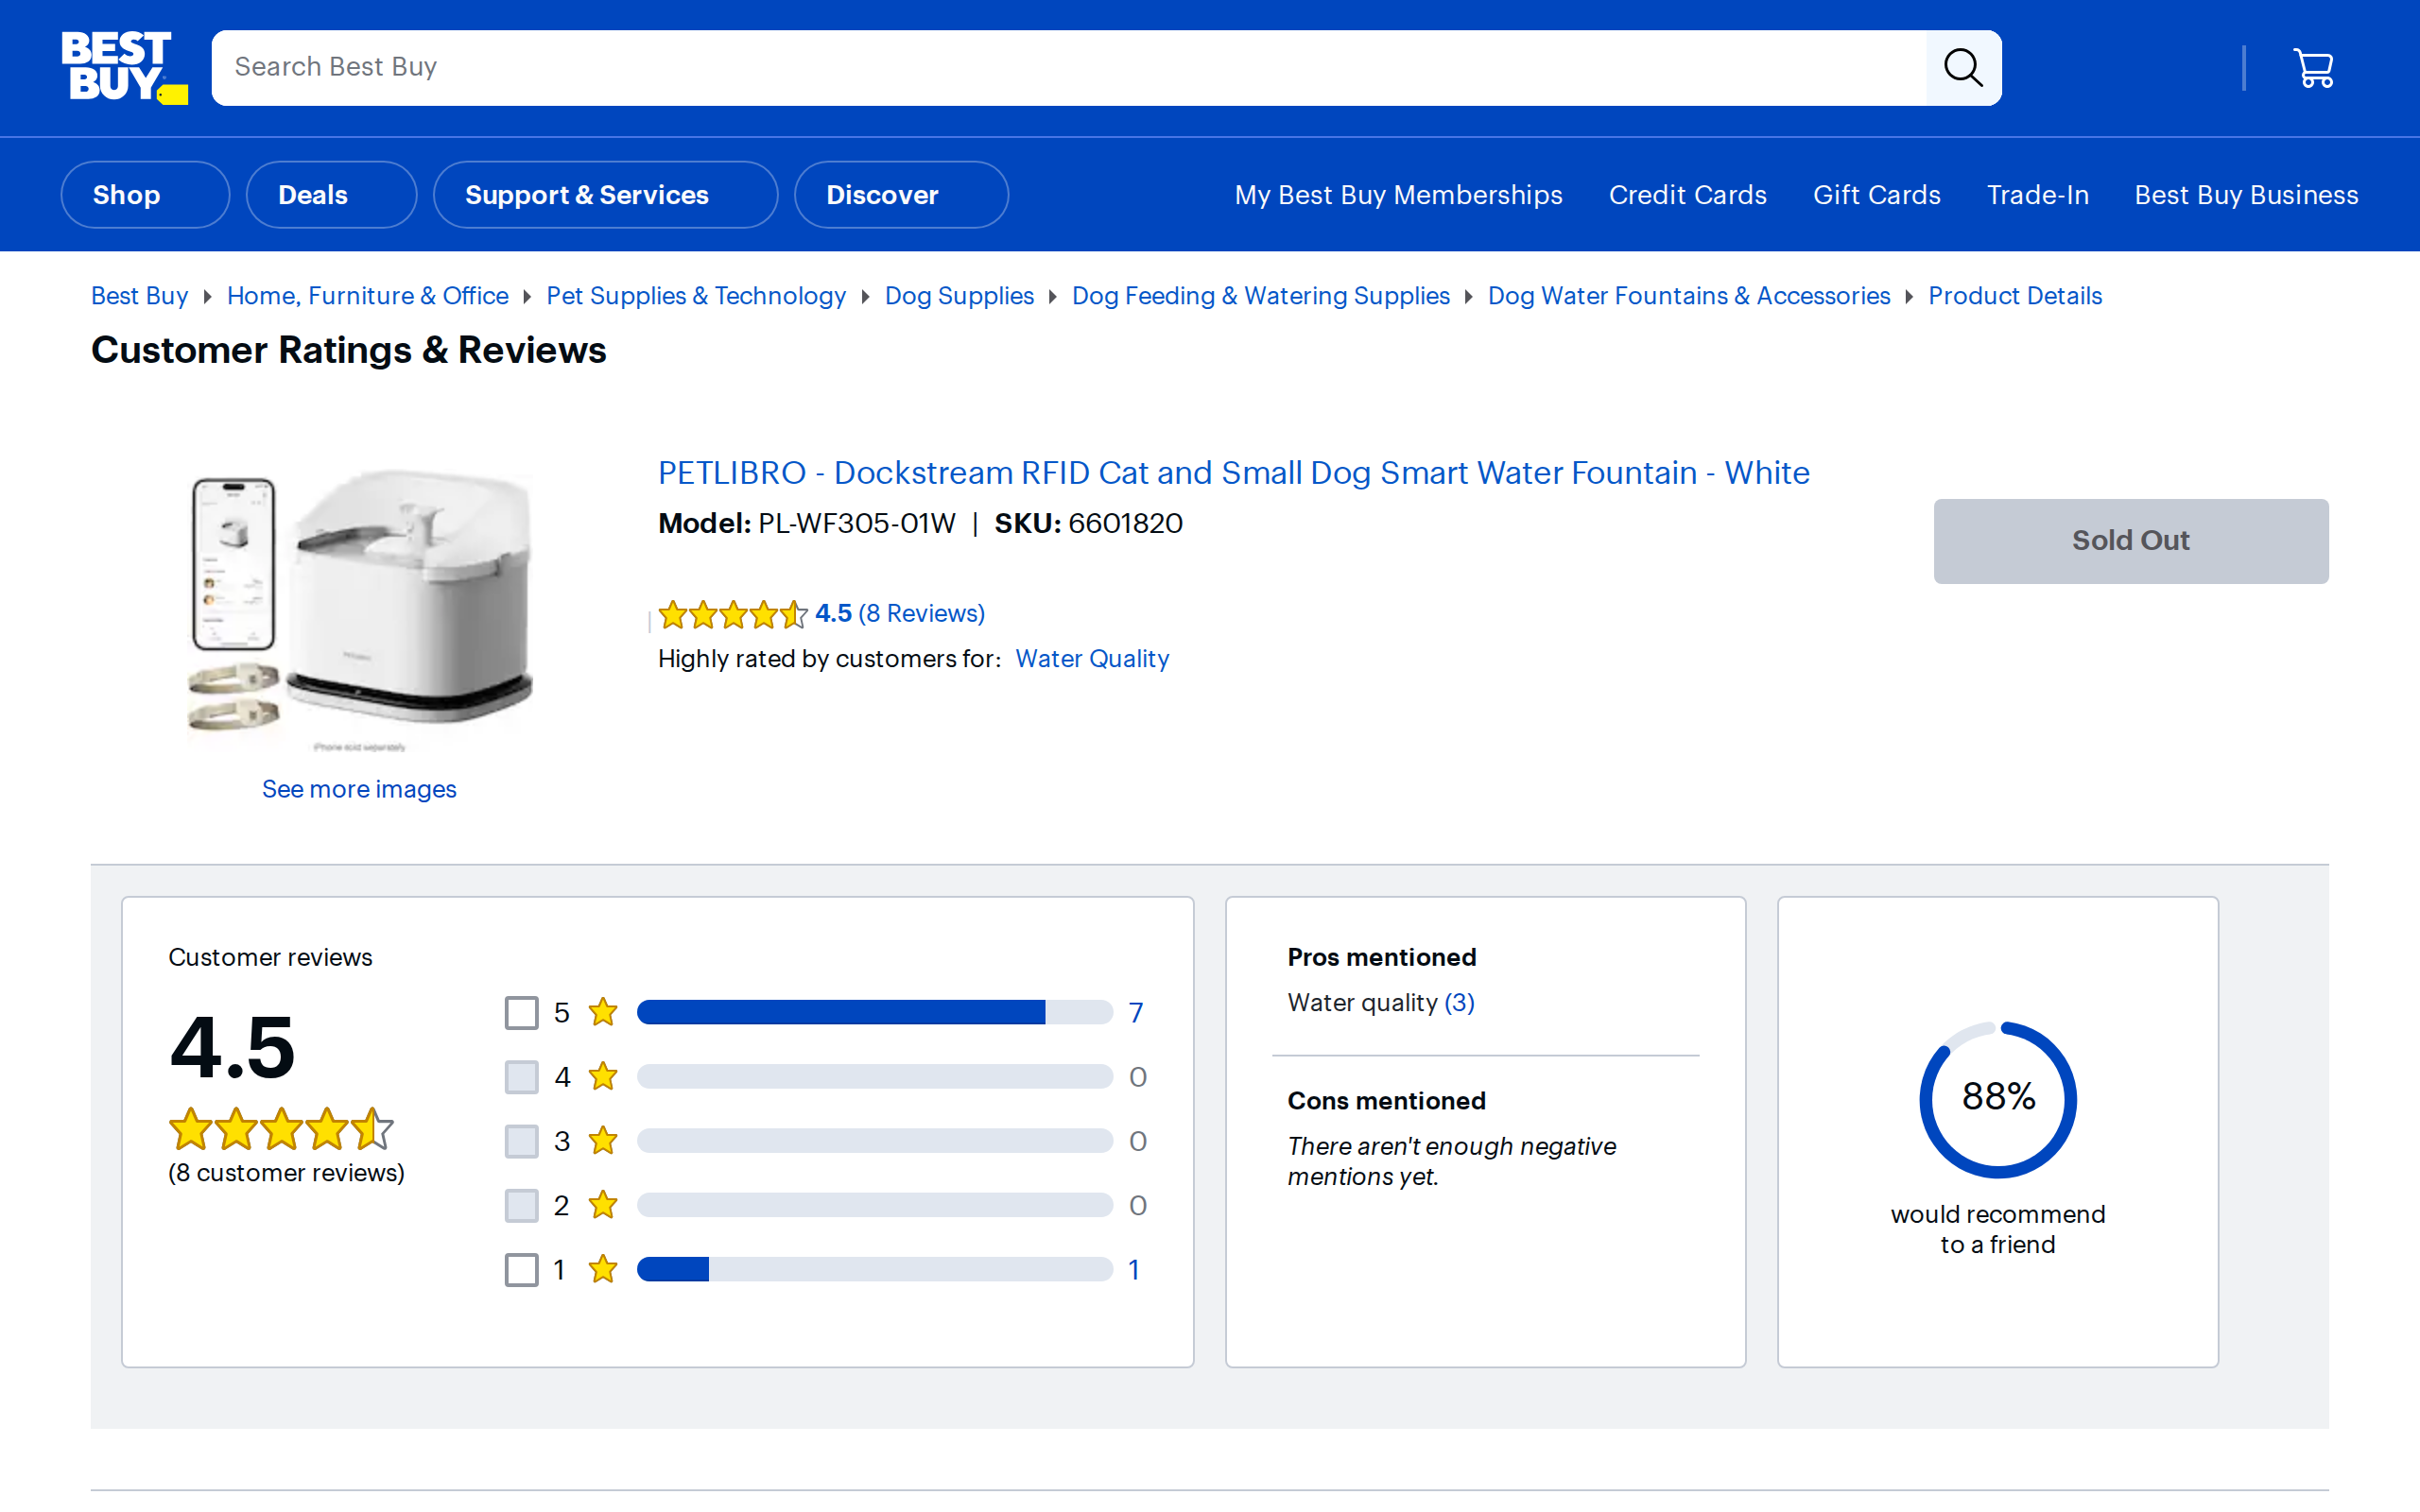Click the 5 star rating bar
The width and height of the screenshot is (2420, 1512).
874,1012
